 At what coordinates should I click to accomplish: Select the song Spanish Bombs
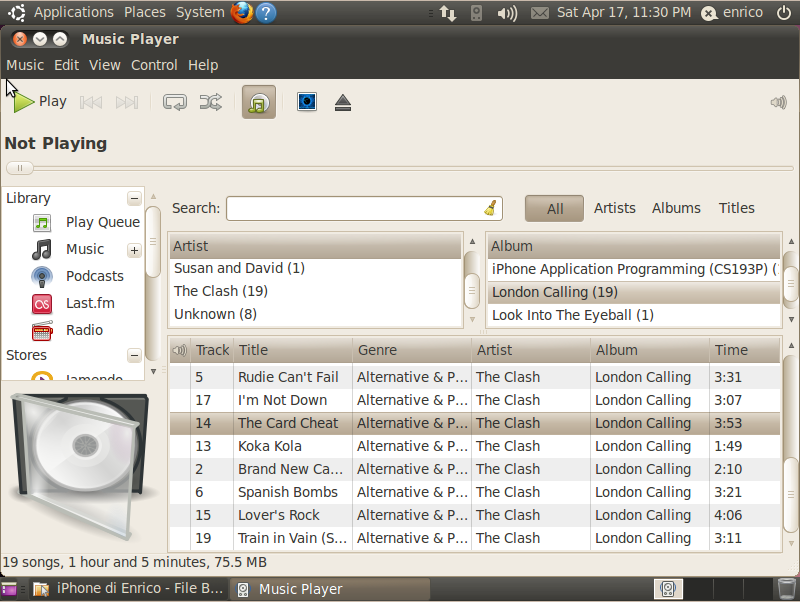coord(475,492)
